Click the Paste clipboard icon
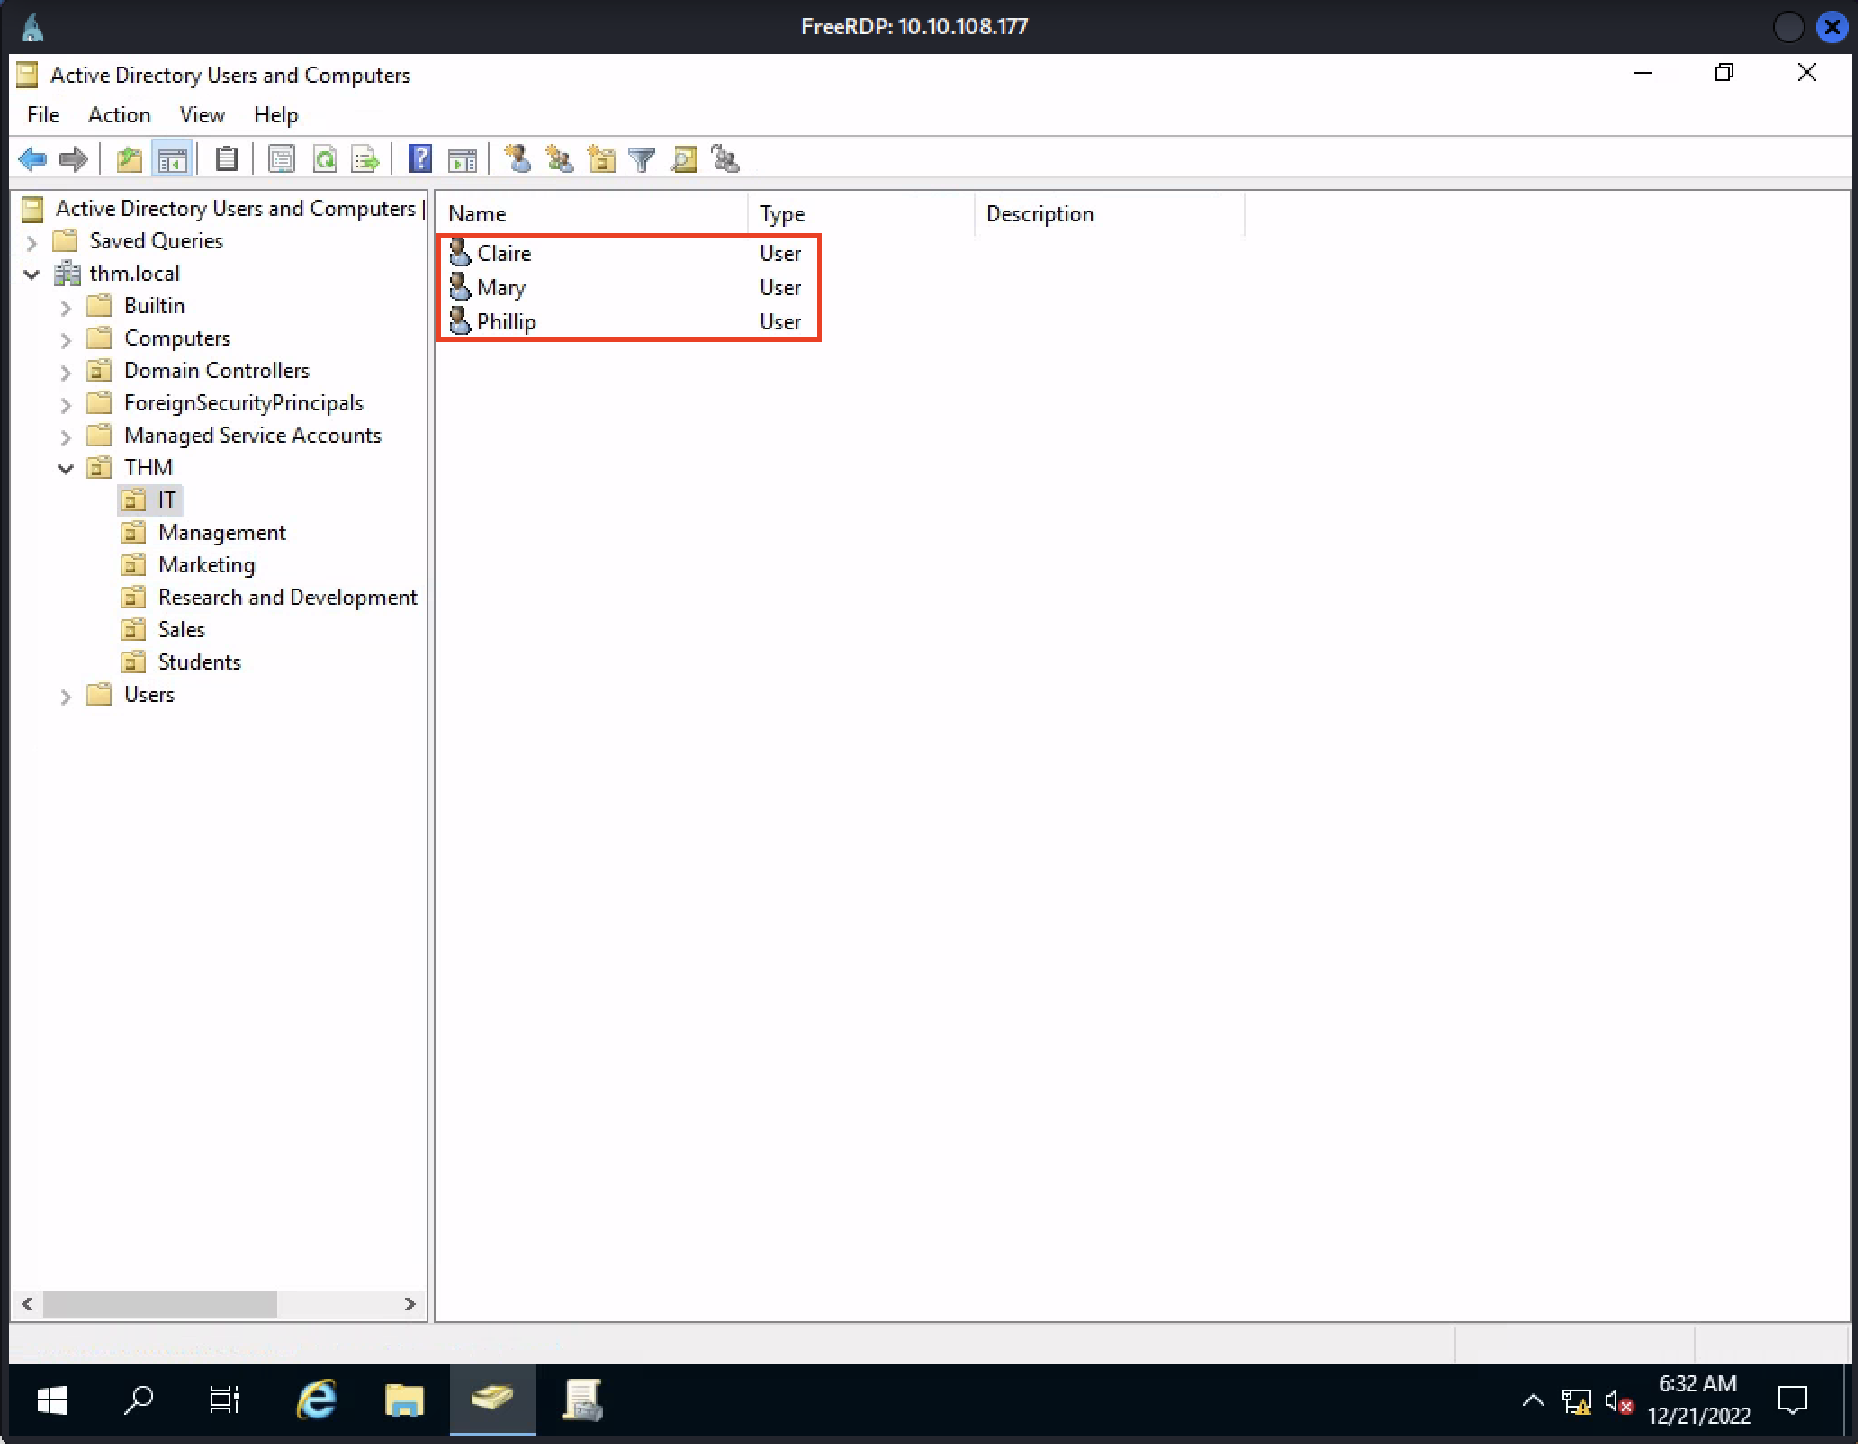The height and width of the screenshot is (1444, 1858). click(227, 159)
